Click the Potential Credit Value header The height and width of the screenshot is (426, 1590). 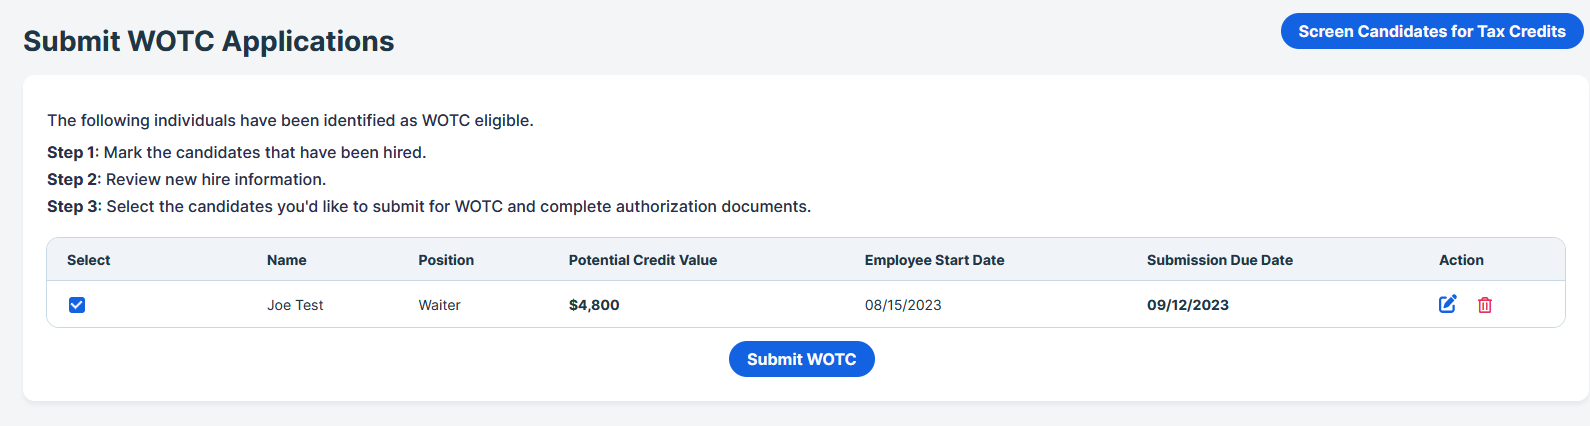pos(643,260)
